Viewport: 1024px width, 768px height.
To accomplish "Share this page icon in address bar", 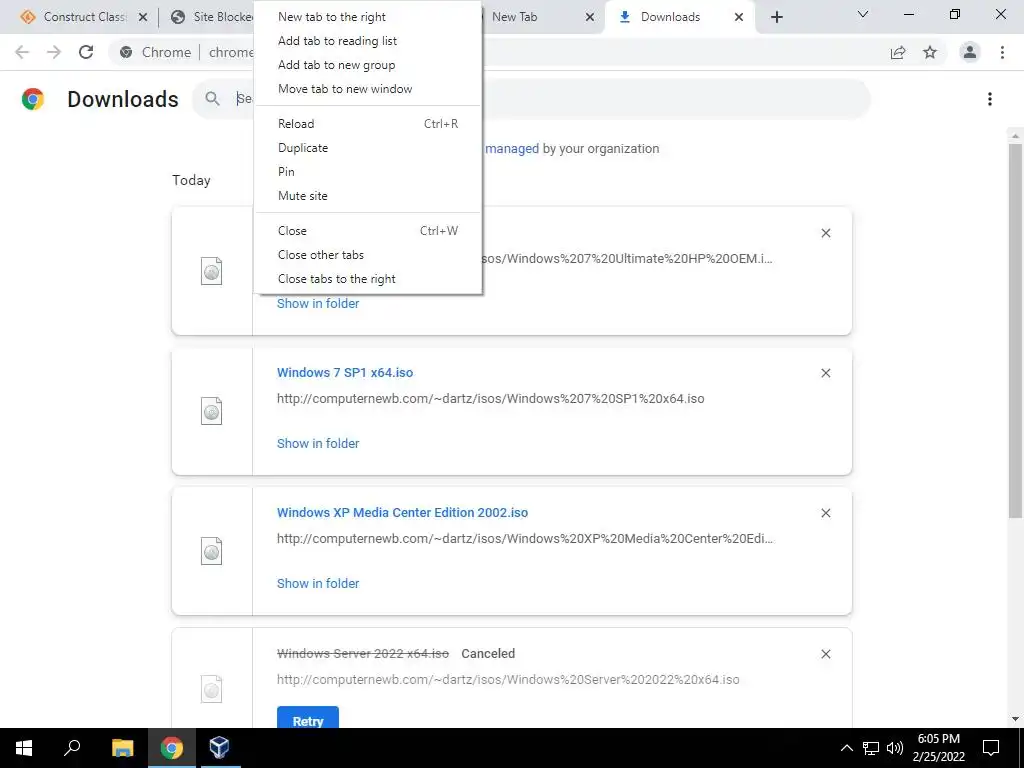I will point(898,52).
